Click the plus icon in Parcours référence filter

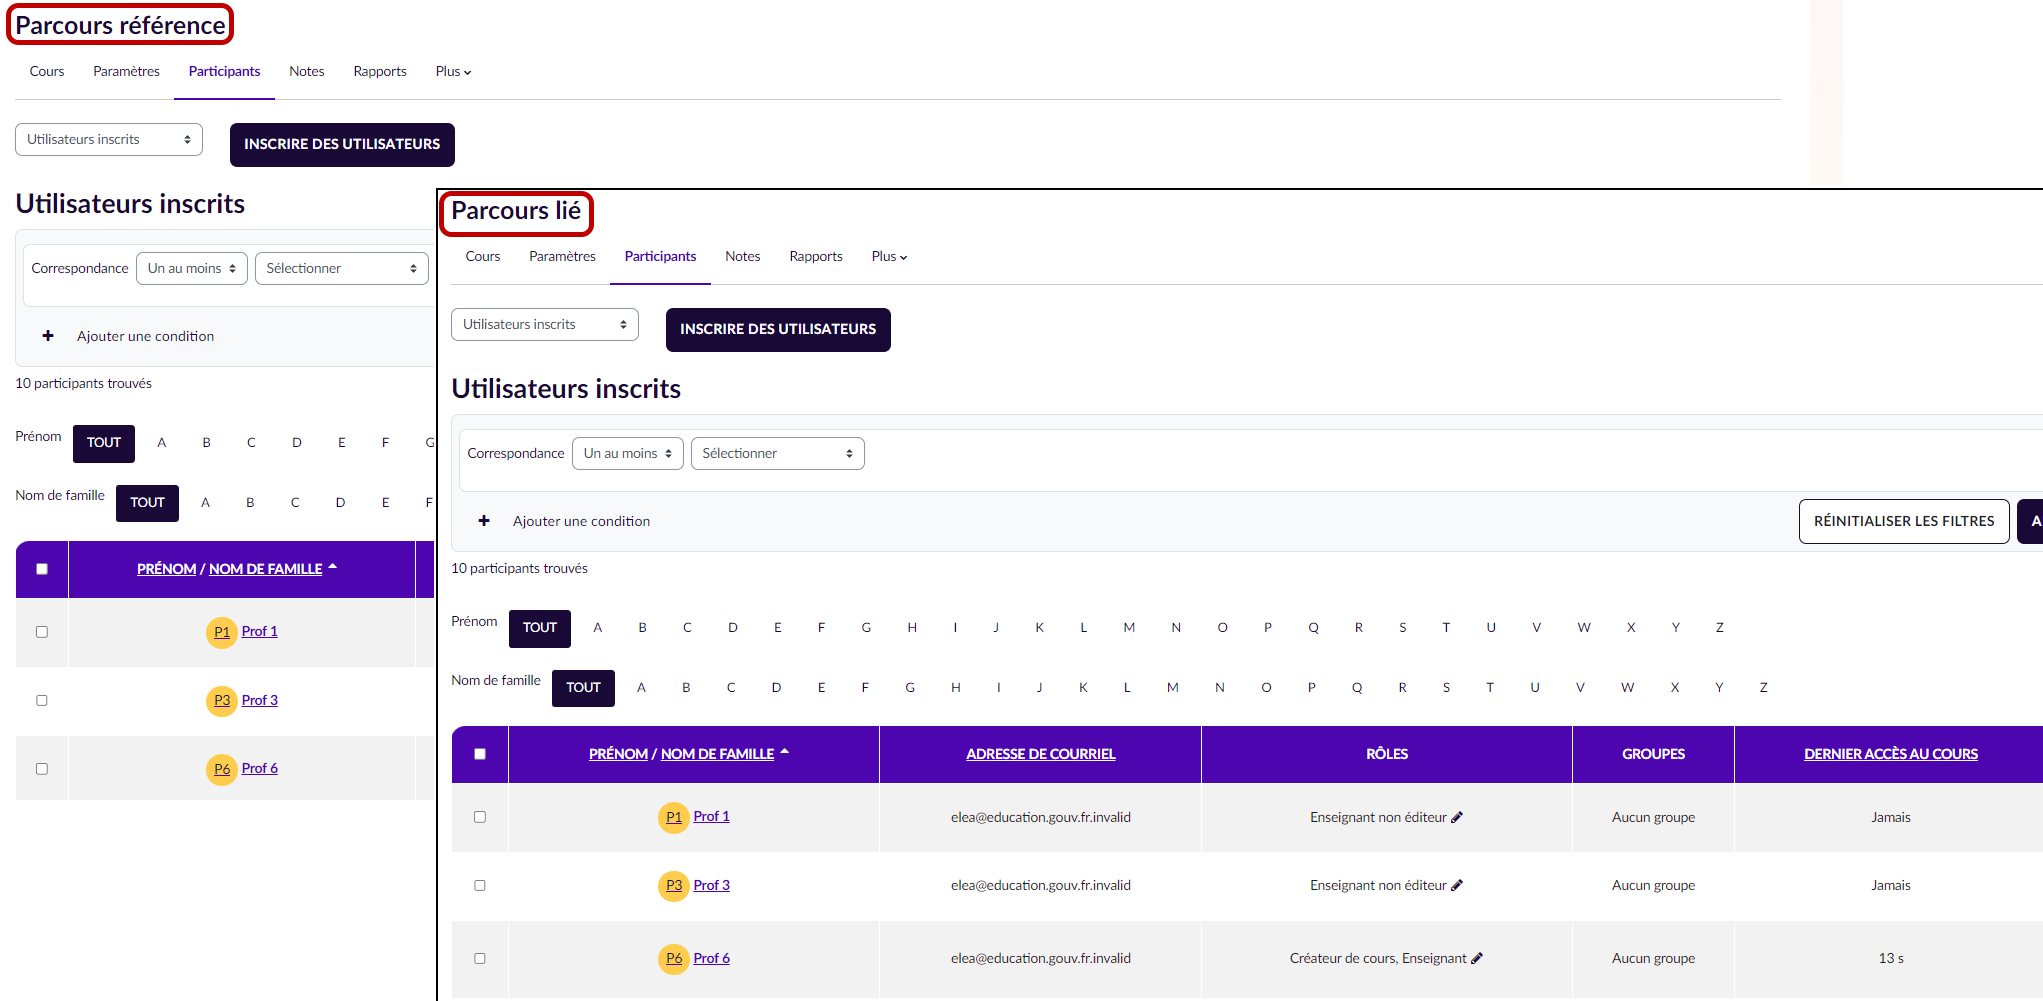coord(48,336)
